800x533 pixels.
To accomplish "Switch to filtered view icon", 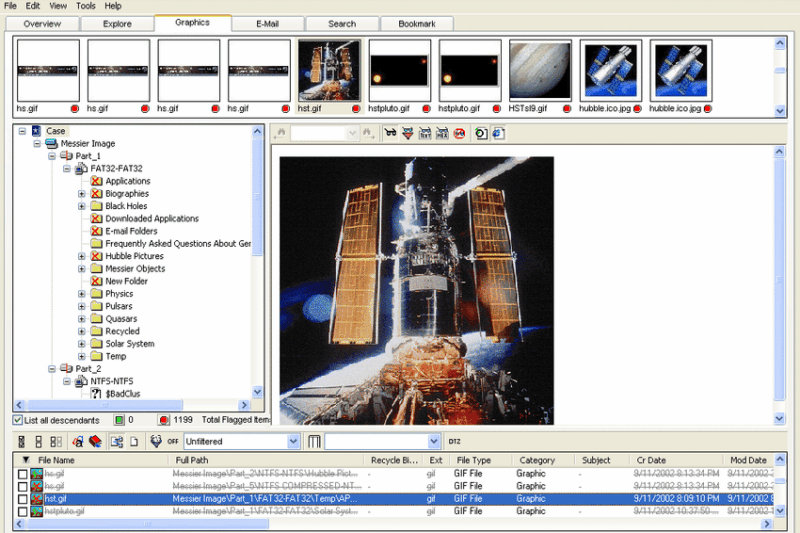I will pos(408,134).
